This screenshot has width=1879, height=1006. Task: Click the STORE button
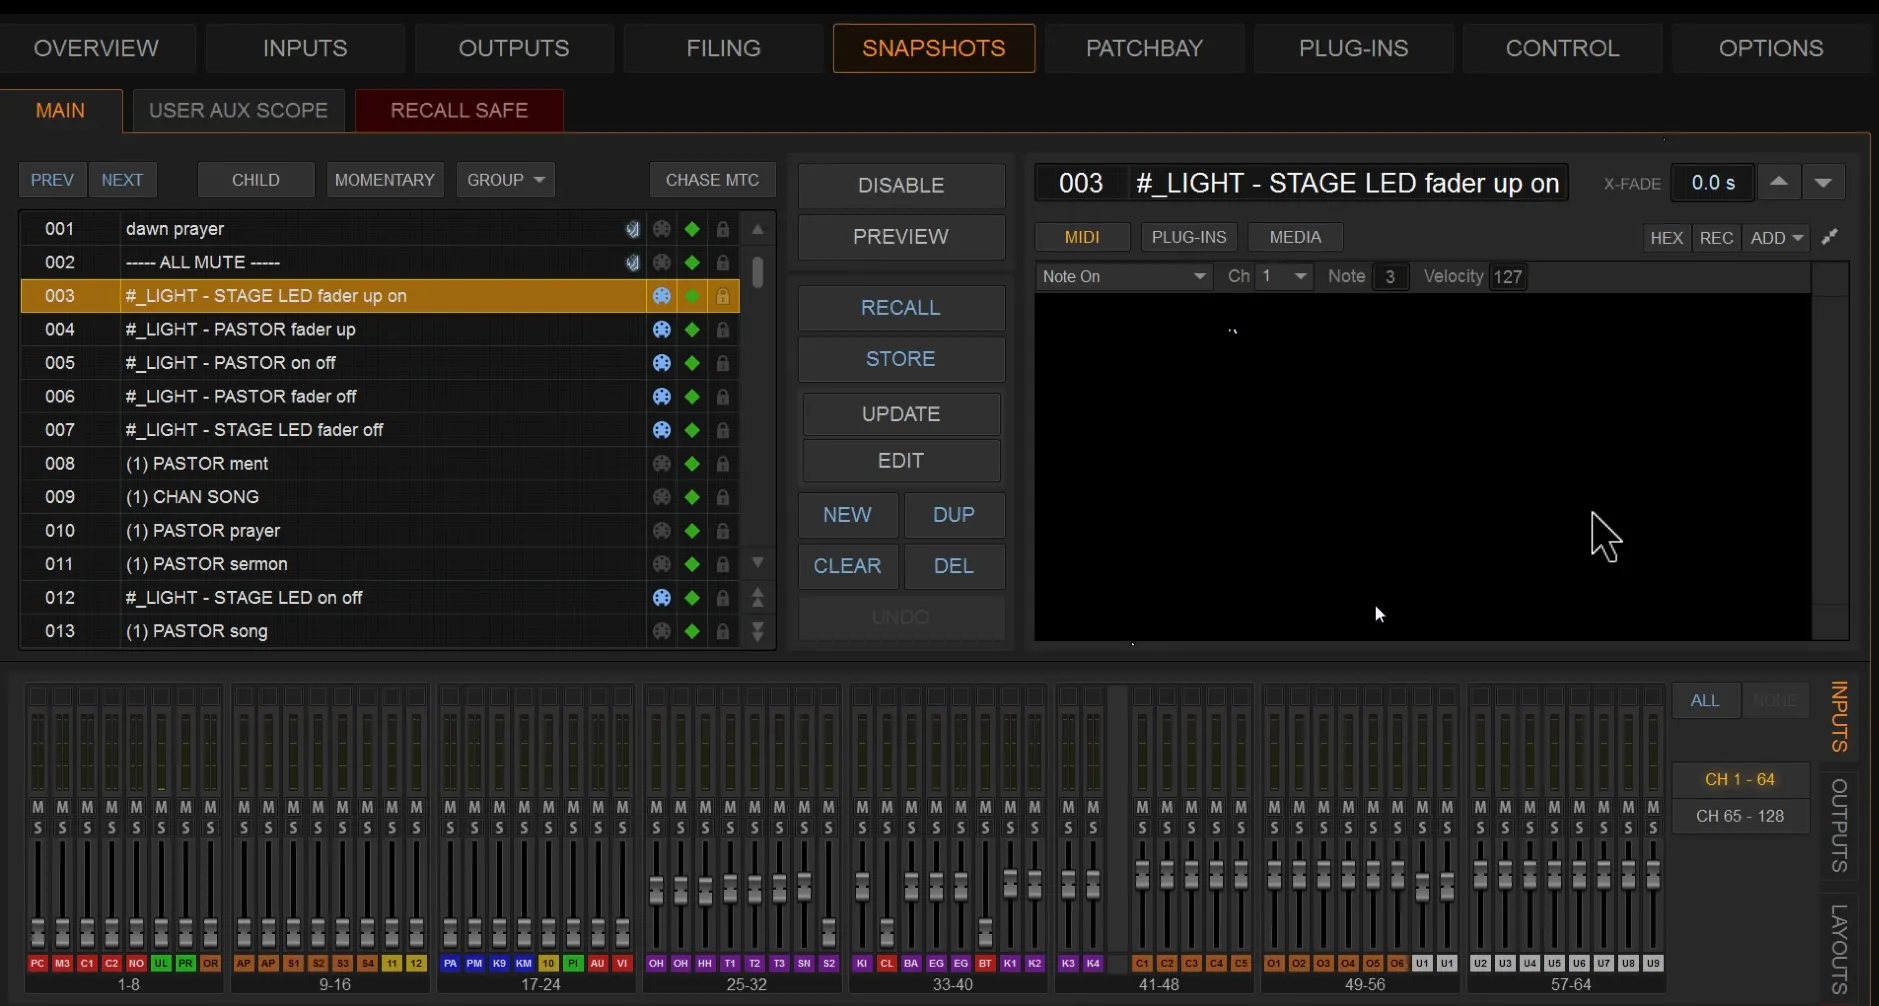pos(901,359)
